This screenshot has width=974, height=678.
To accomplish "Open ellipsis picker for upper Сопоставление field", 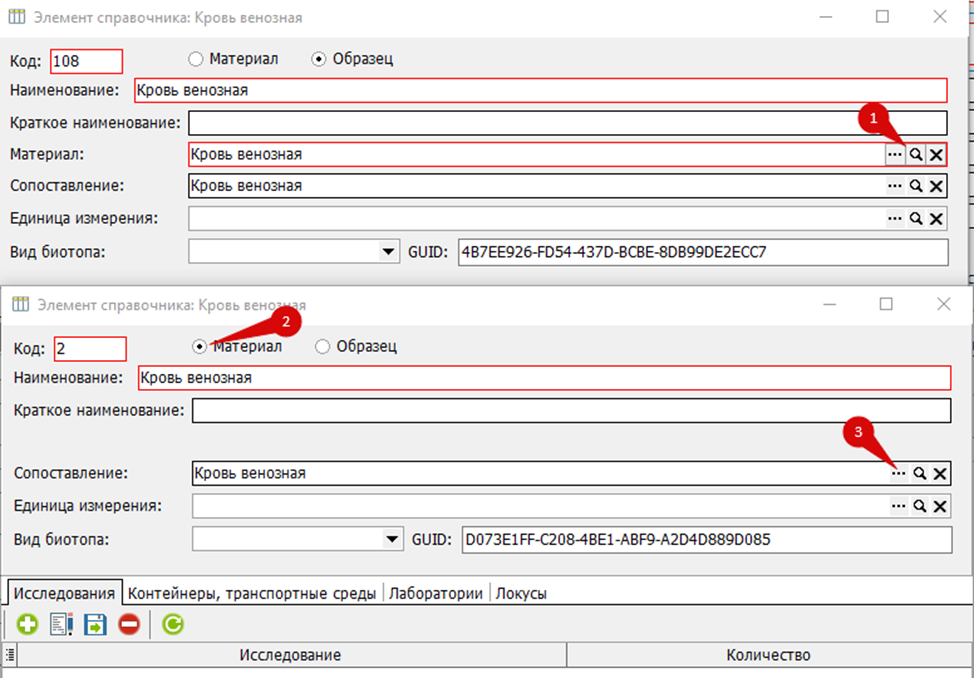I will (x=894, y=186).
